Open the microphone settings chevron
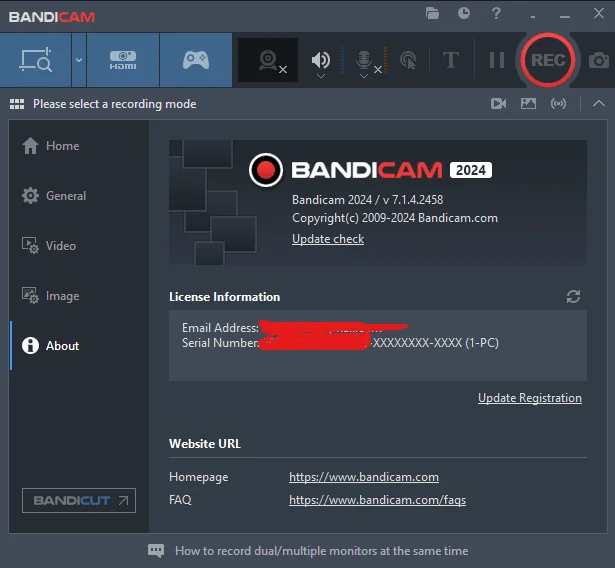This screenshot has height=568, width=615. coord(364,76)
